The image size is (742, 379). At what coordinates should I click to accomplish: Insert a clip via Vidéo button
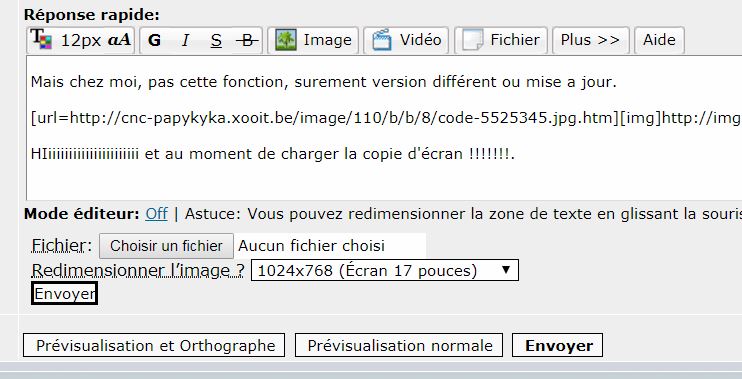click(x=406, y=40)
